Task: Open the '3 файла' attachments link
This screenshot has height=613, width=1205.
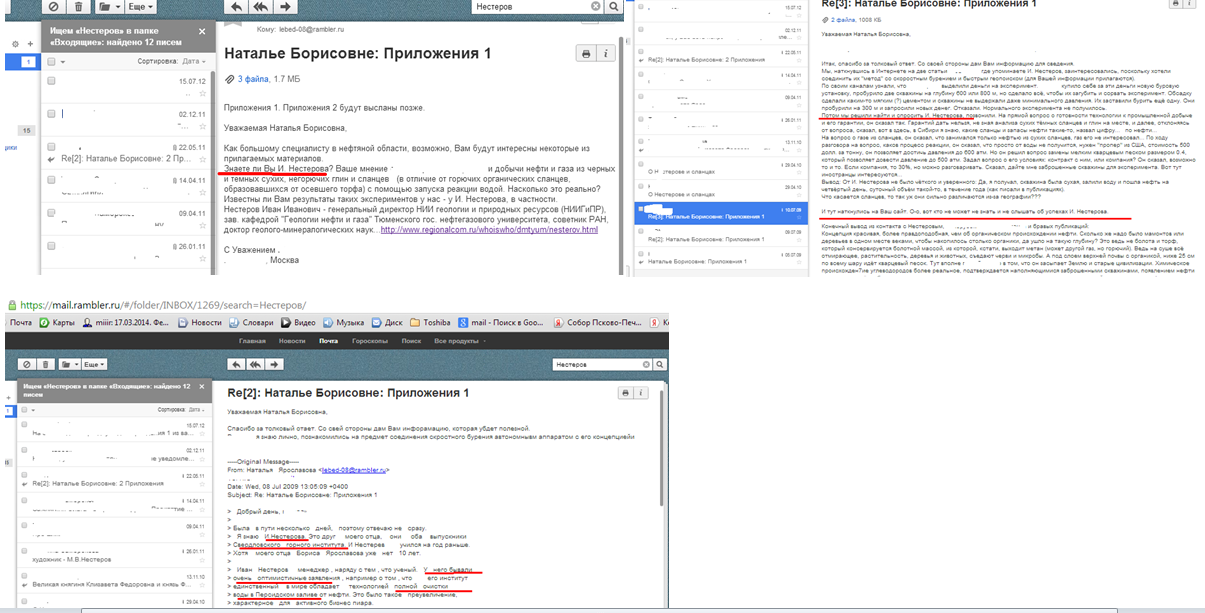Action: [x=254, y=78]
